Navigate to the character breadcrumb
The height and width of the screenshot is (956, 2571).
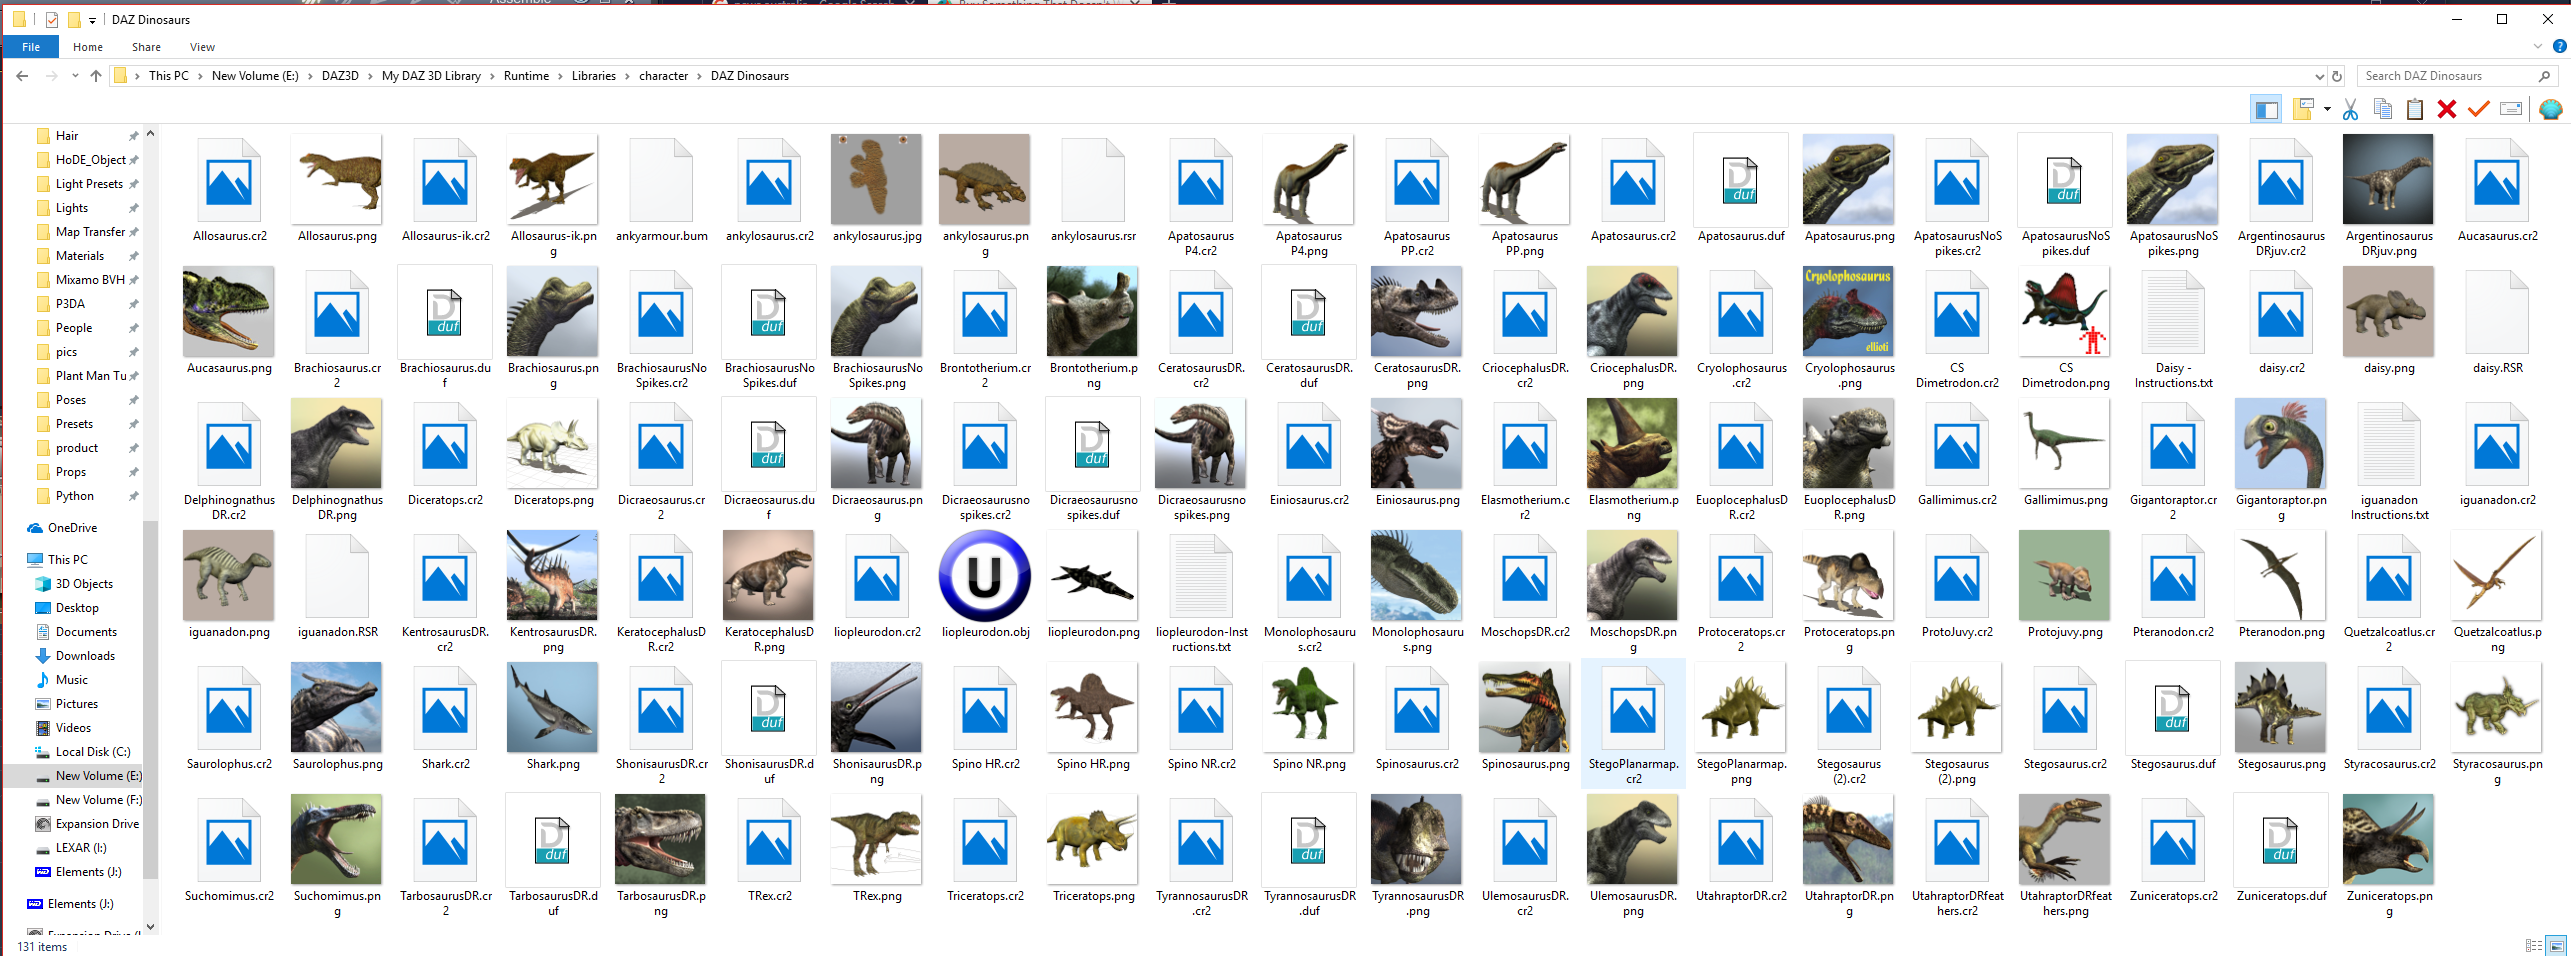tap(663, 76)
